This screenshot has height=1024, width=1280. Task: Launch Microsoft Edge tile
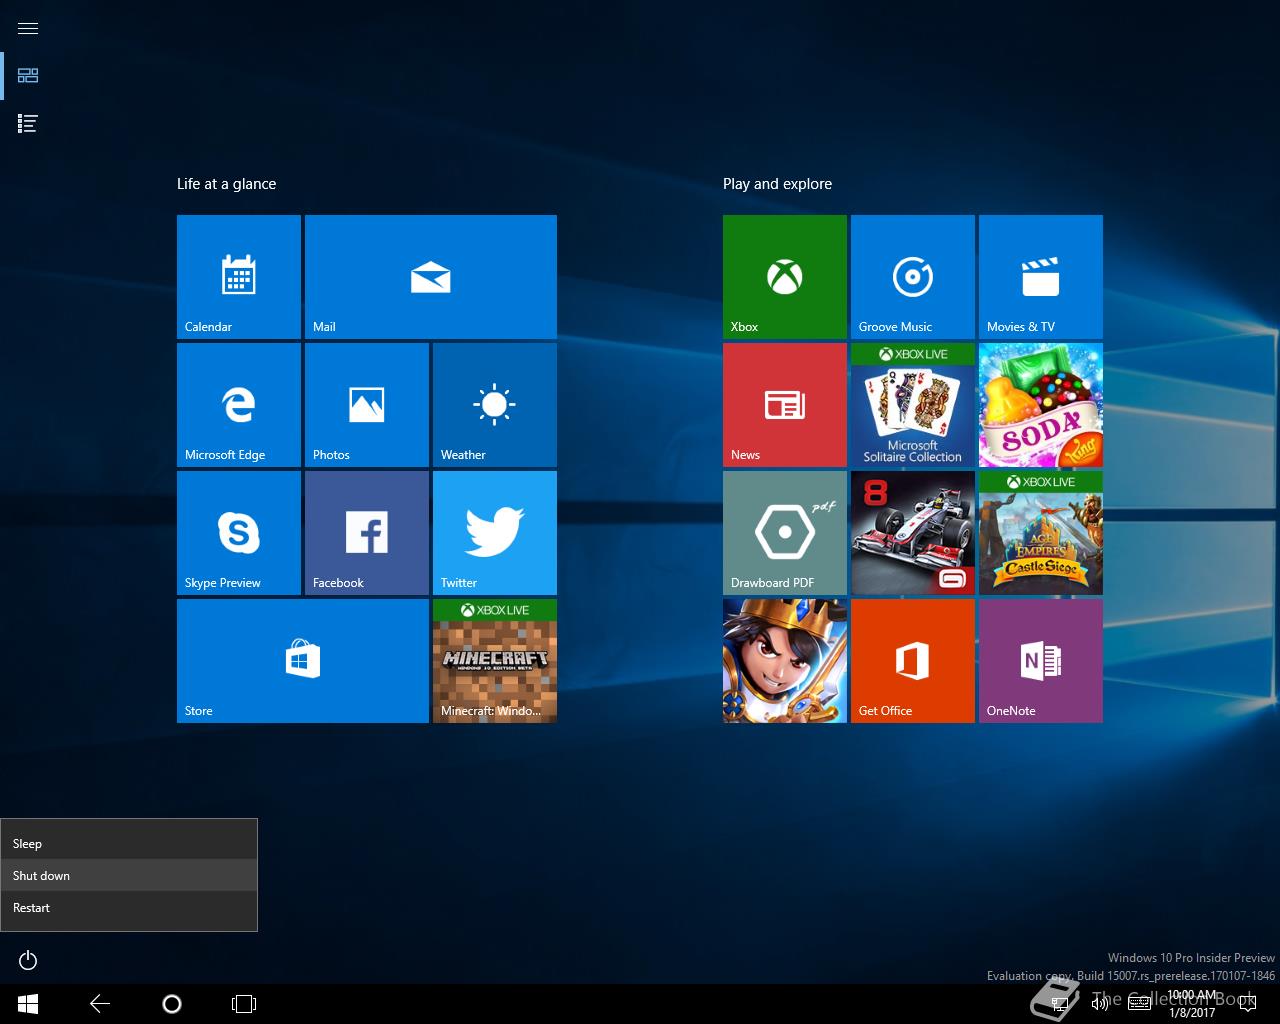pos(239,405)
